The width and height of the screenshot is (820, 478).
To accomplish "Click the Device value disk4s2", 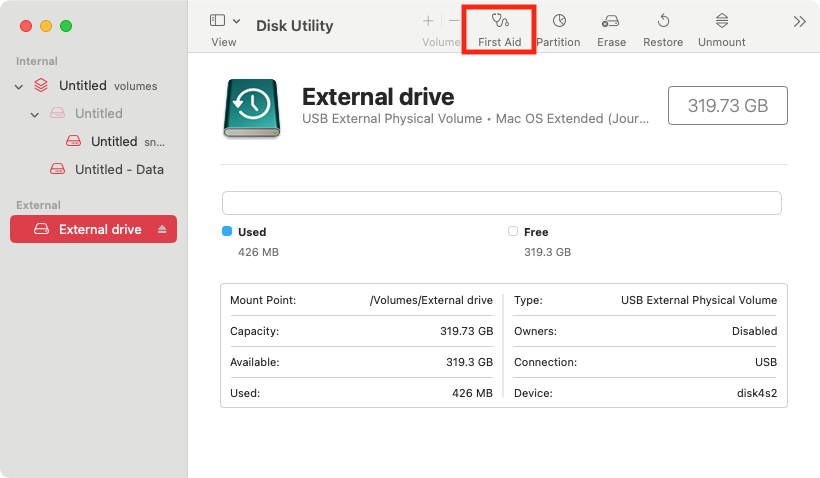I will (757, 393).
